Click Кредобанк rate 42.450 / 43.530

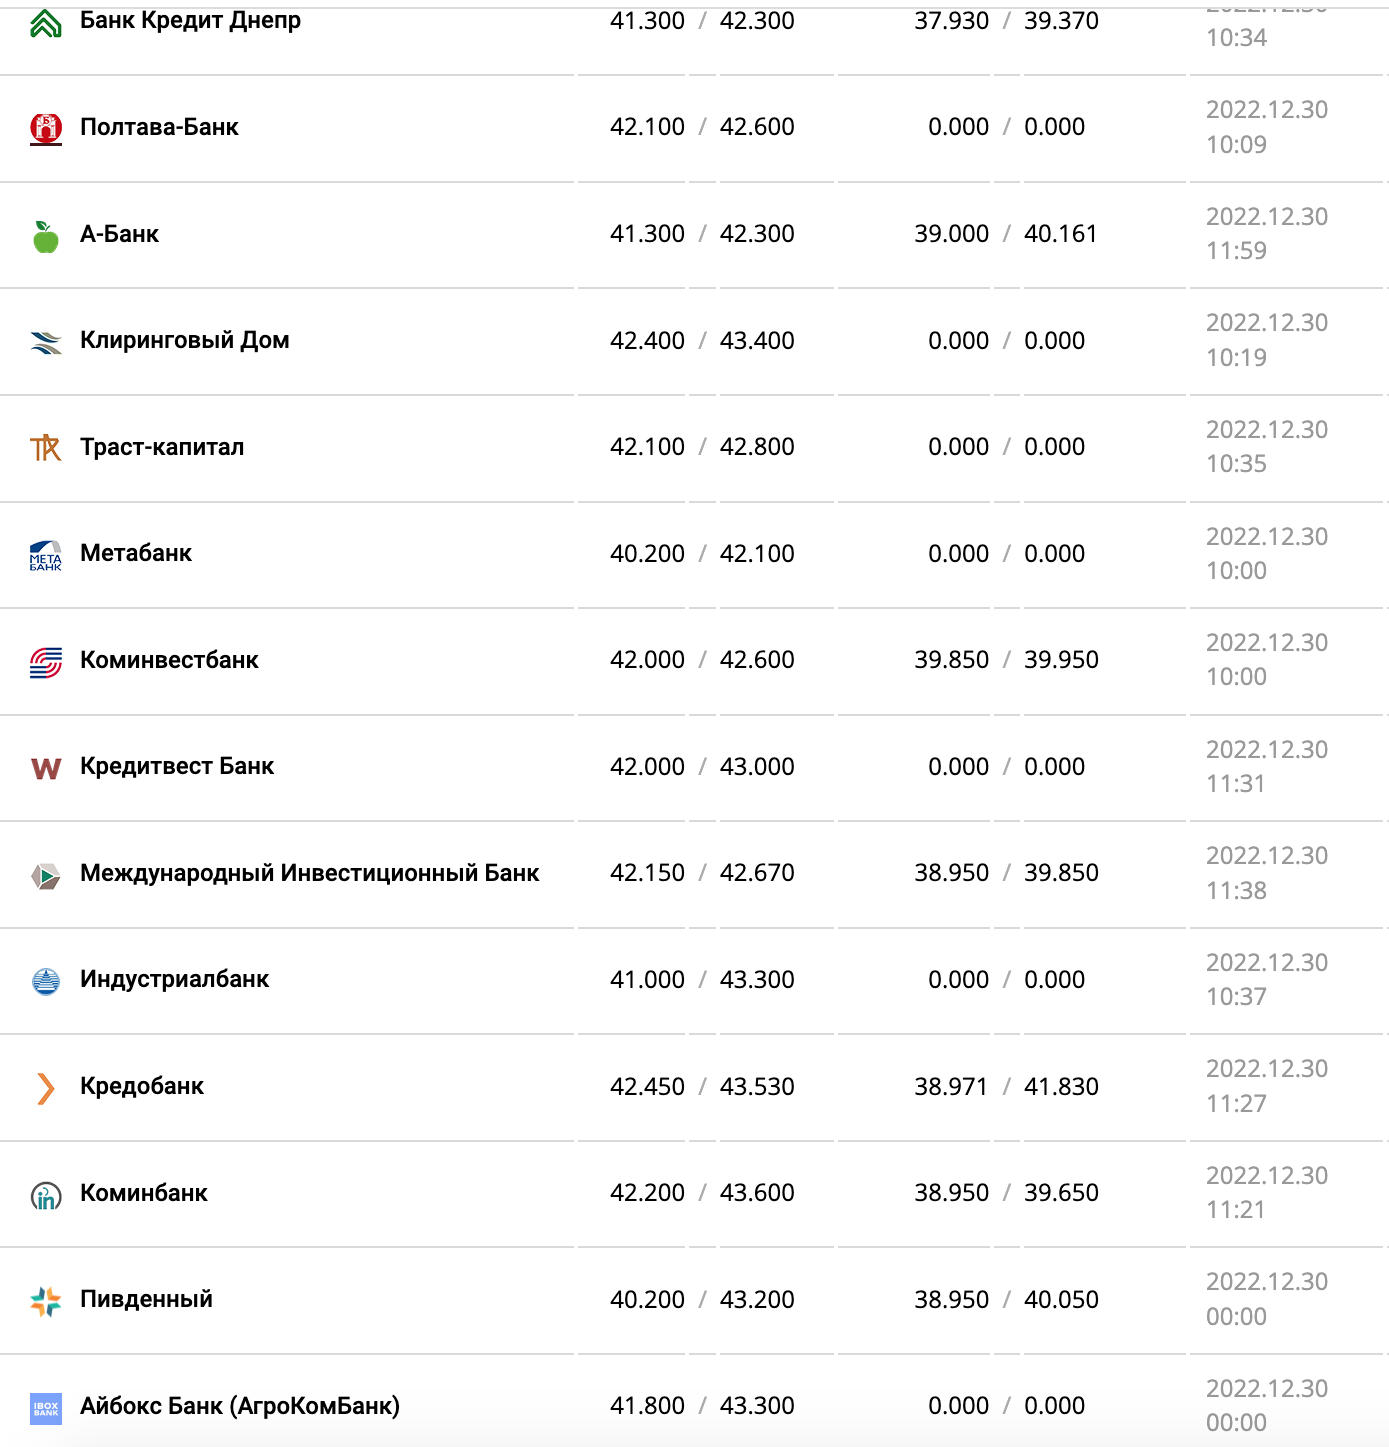702,1087
